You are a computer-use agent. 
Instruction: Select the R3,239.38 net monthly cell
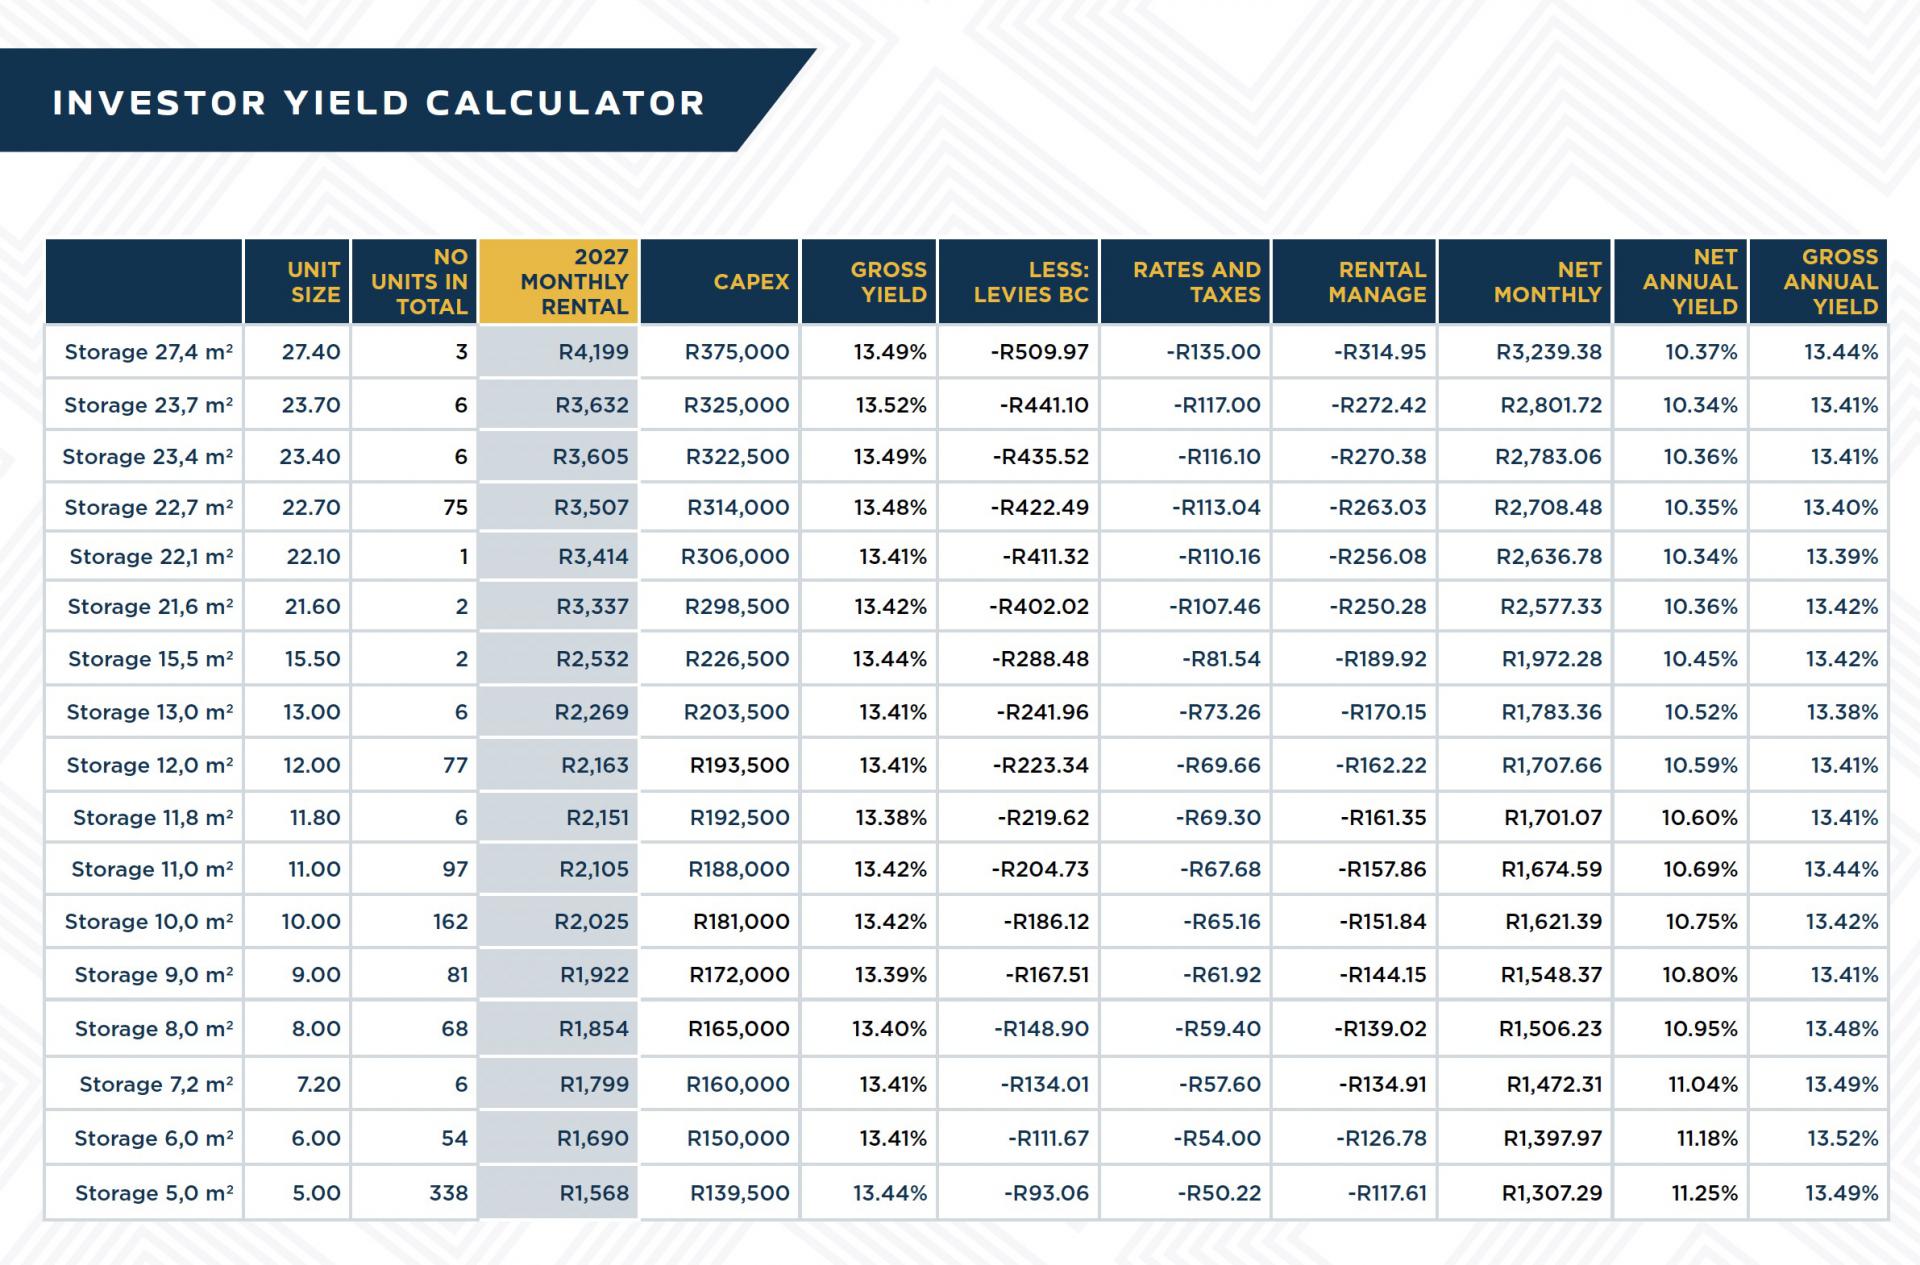pyautogui.click(x=1548, y=352)
